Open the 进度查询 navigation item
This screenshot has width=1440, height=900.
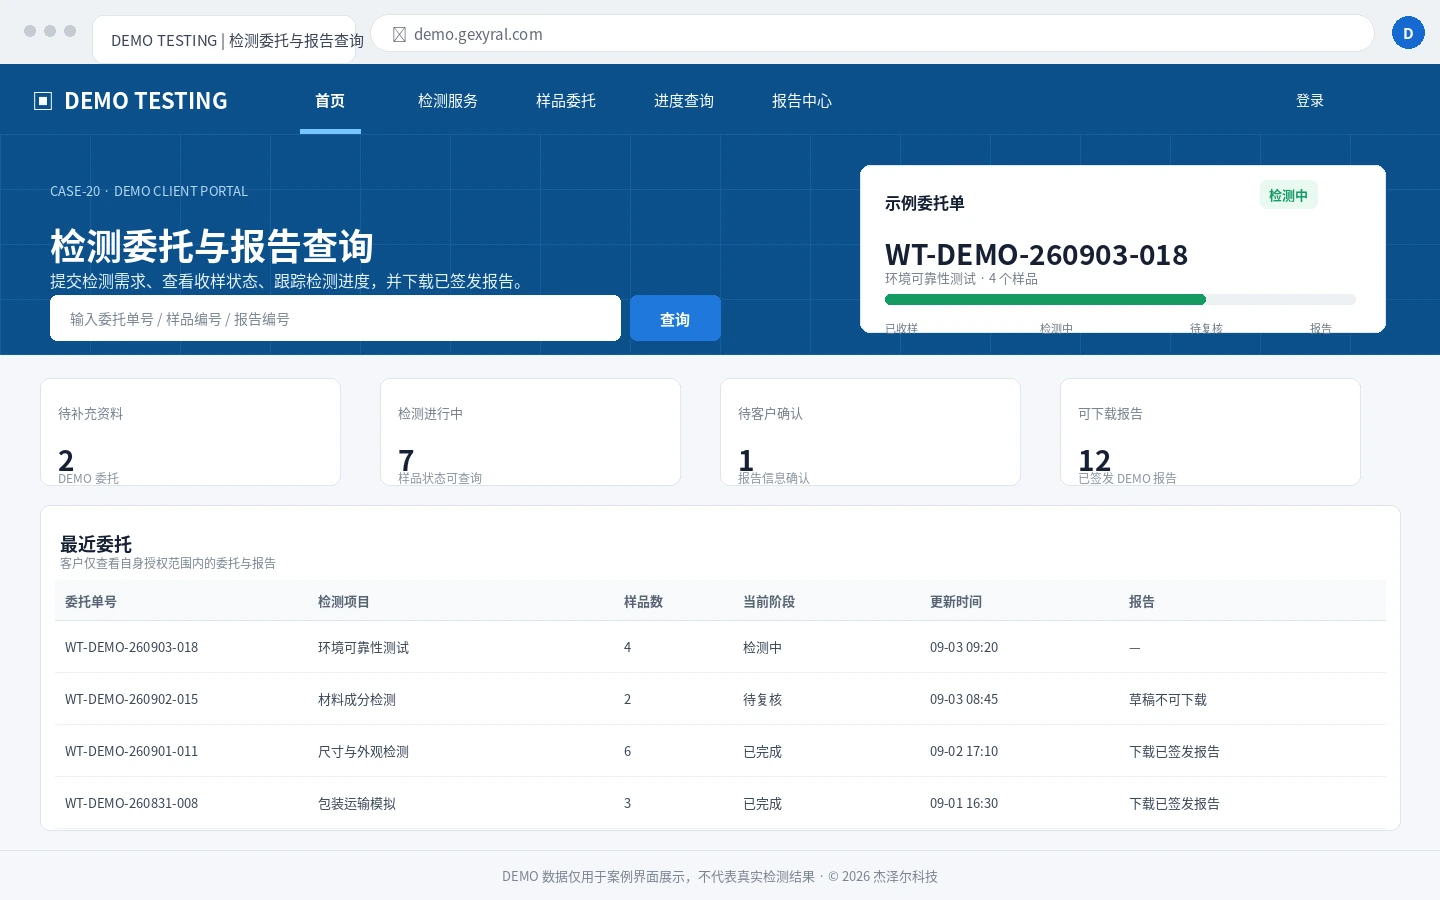pyautogui.click(x=684, y=101)
